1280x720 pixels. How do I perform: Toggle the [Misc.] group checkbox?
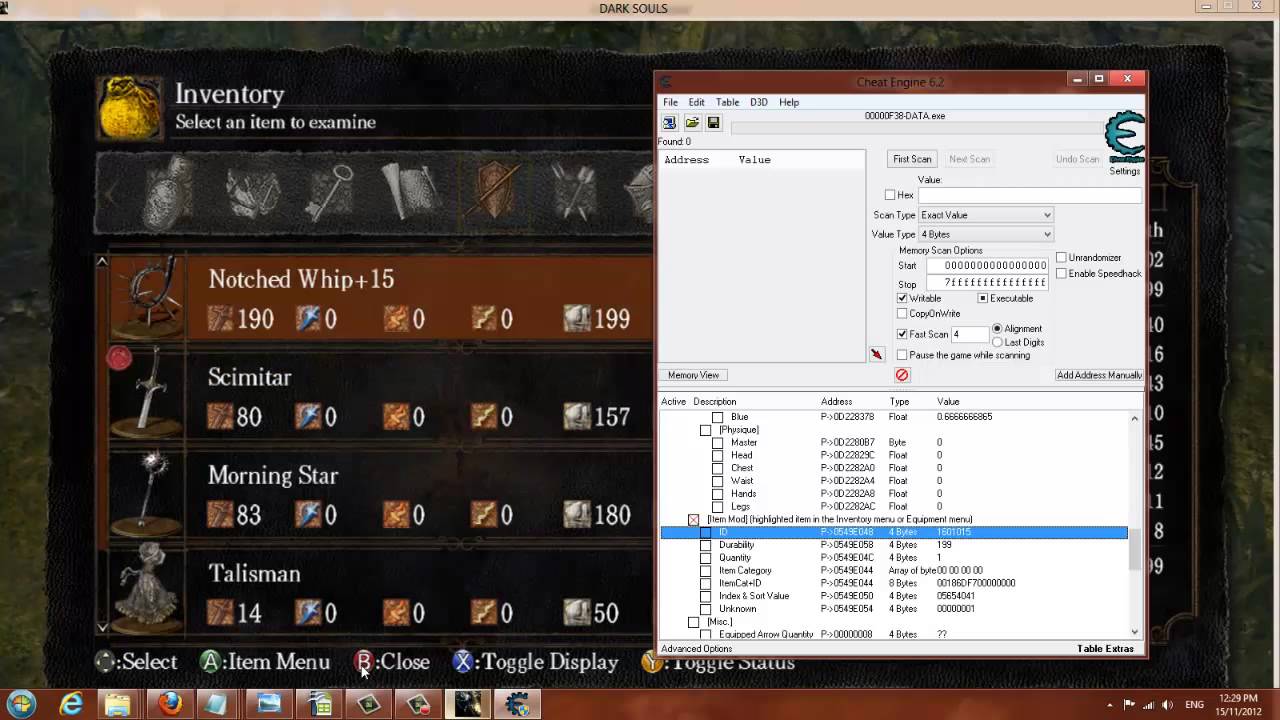tap(694, 622)
